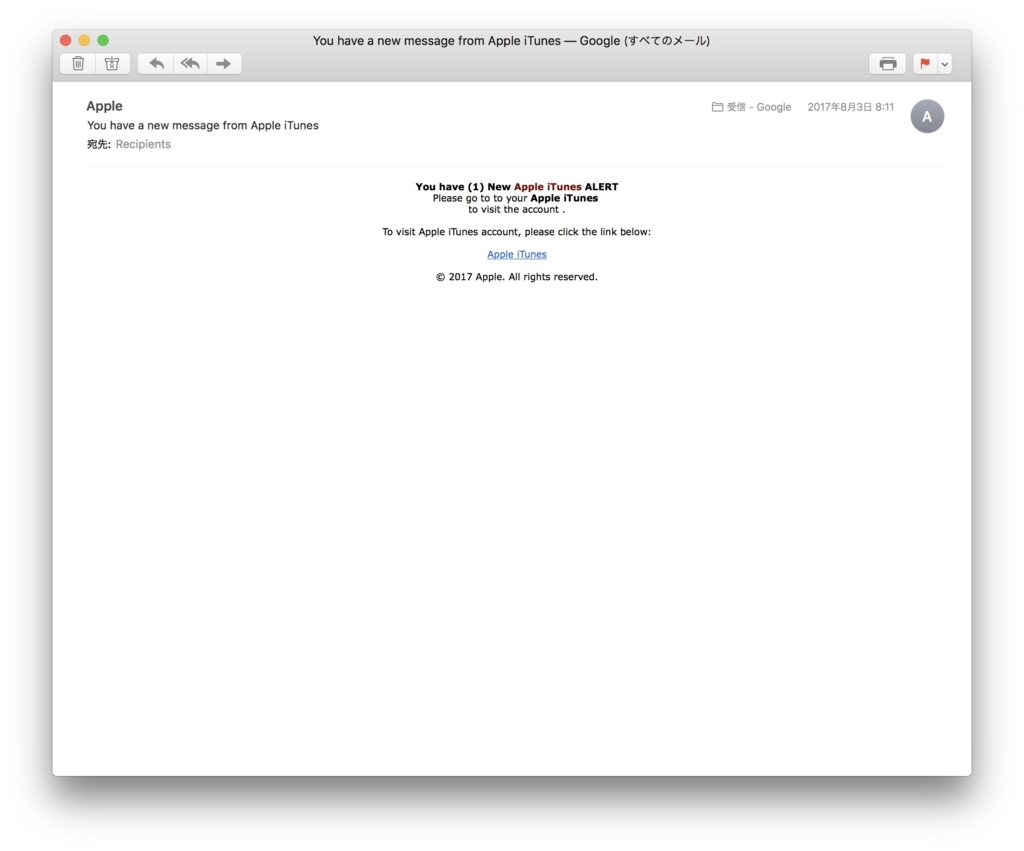Click subject line under sender name
The height and width of the screenshot is (851, 1024).
click(x=202, y=125)
